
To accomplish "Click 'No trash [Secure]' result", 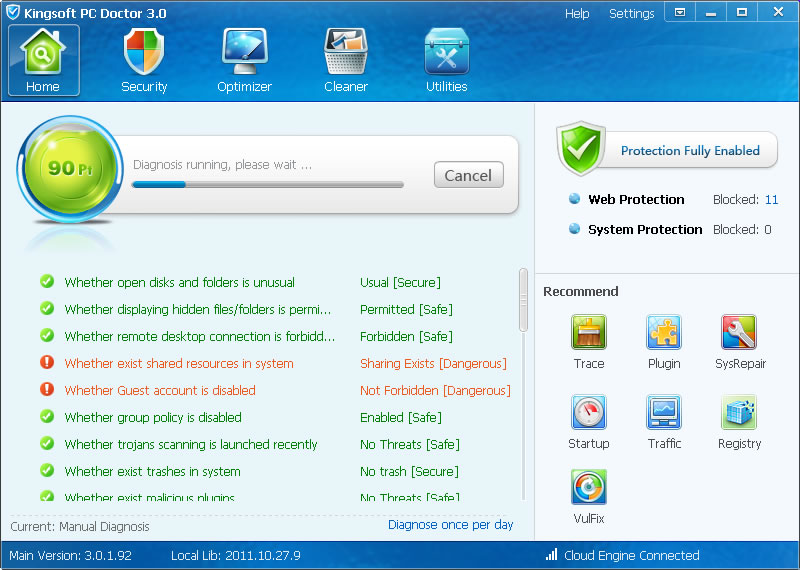I will 409,472.
